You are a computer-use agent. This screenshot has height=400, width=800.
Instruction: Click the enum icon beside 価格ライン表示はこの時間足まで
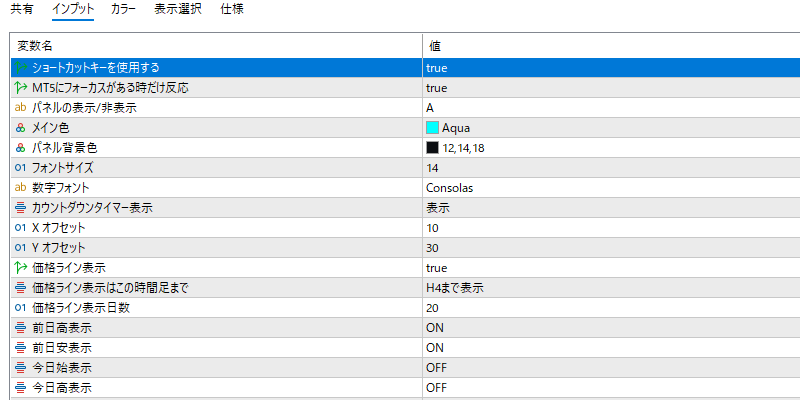click(x=20, y=288)
